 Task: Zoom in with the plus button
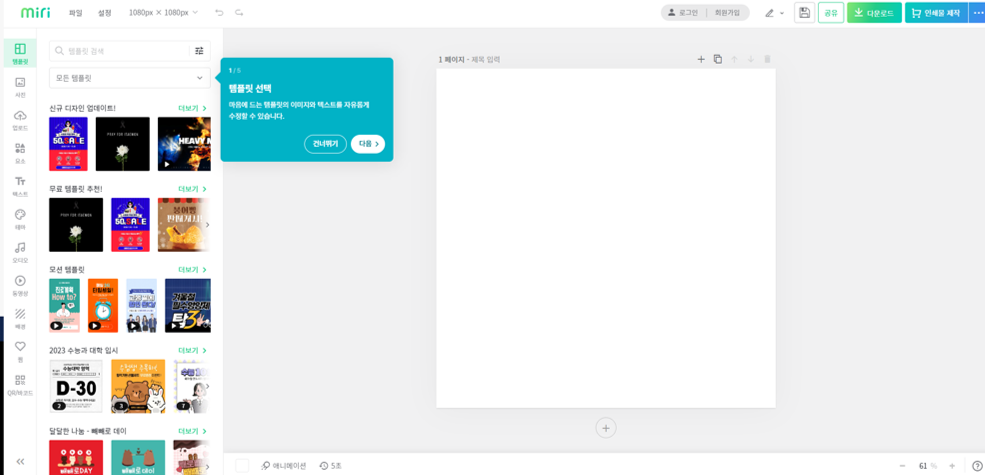tap(952, 466)
